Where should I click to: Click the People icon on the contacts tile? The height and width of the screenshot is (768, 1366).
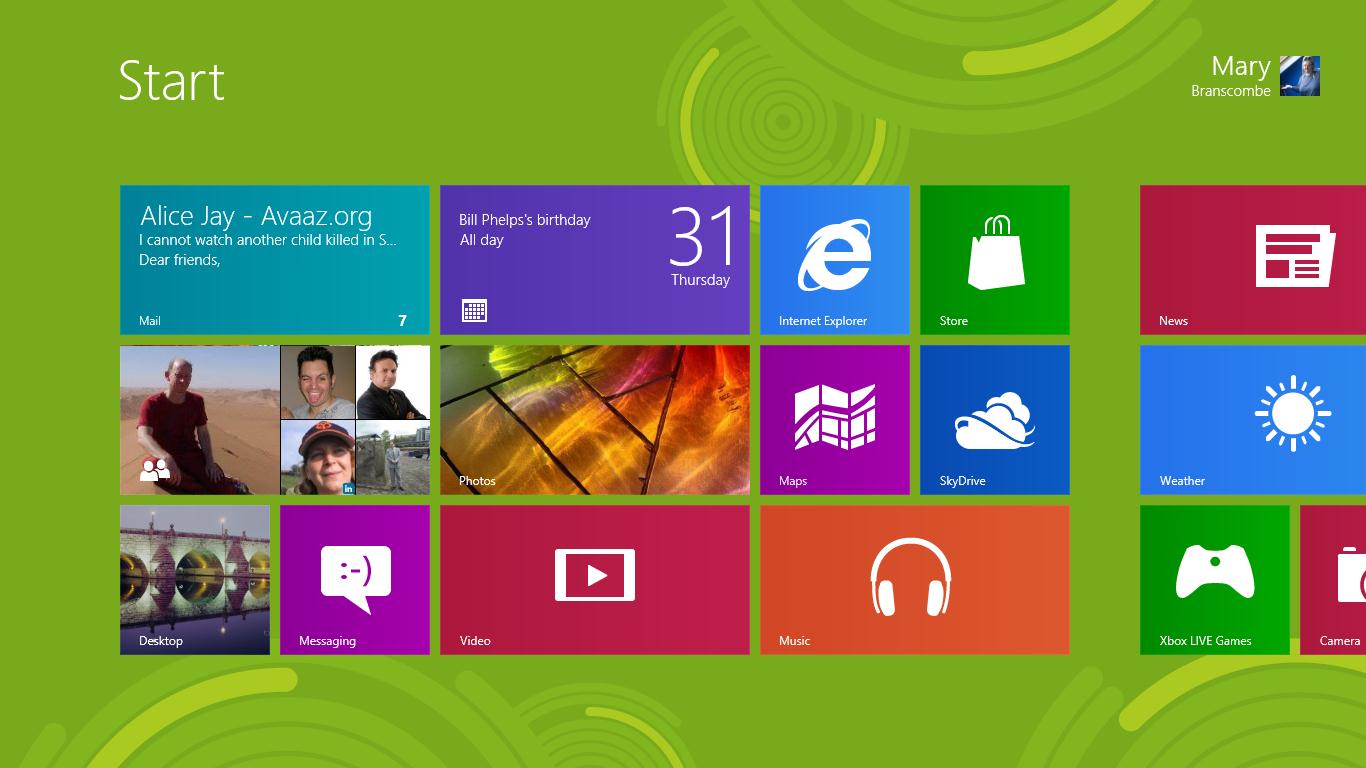[155, 469]
